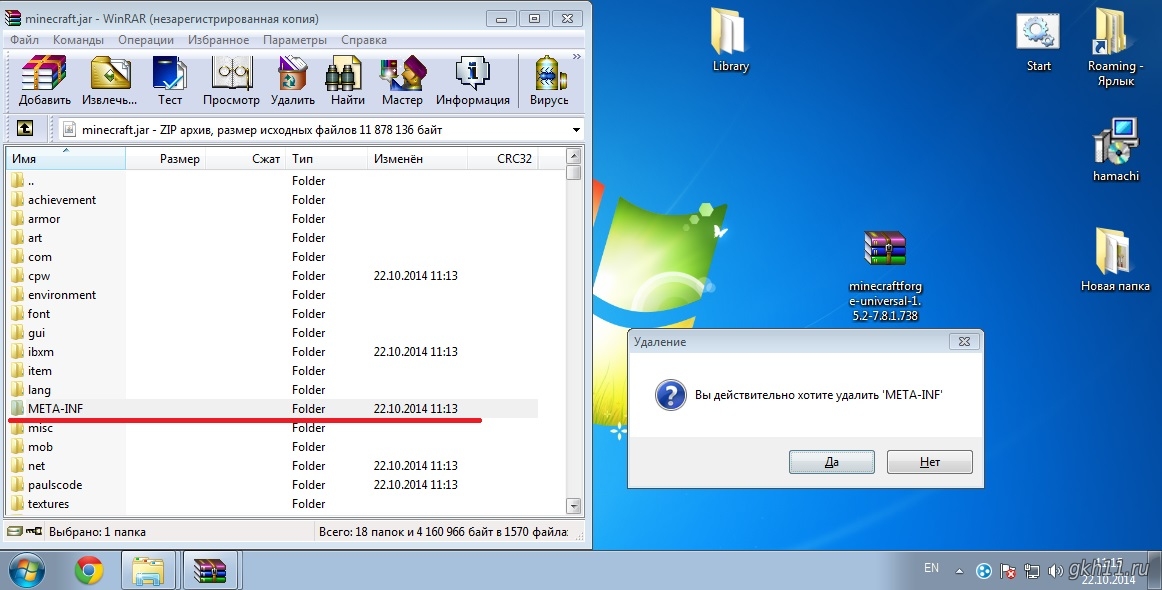
Task: Open the Справка menu
Action: (x=364, y=40)
